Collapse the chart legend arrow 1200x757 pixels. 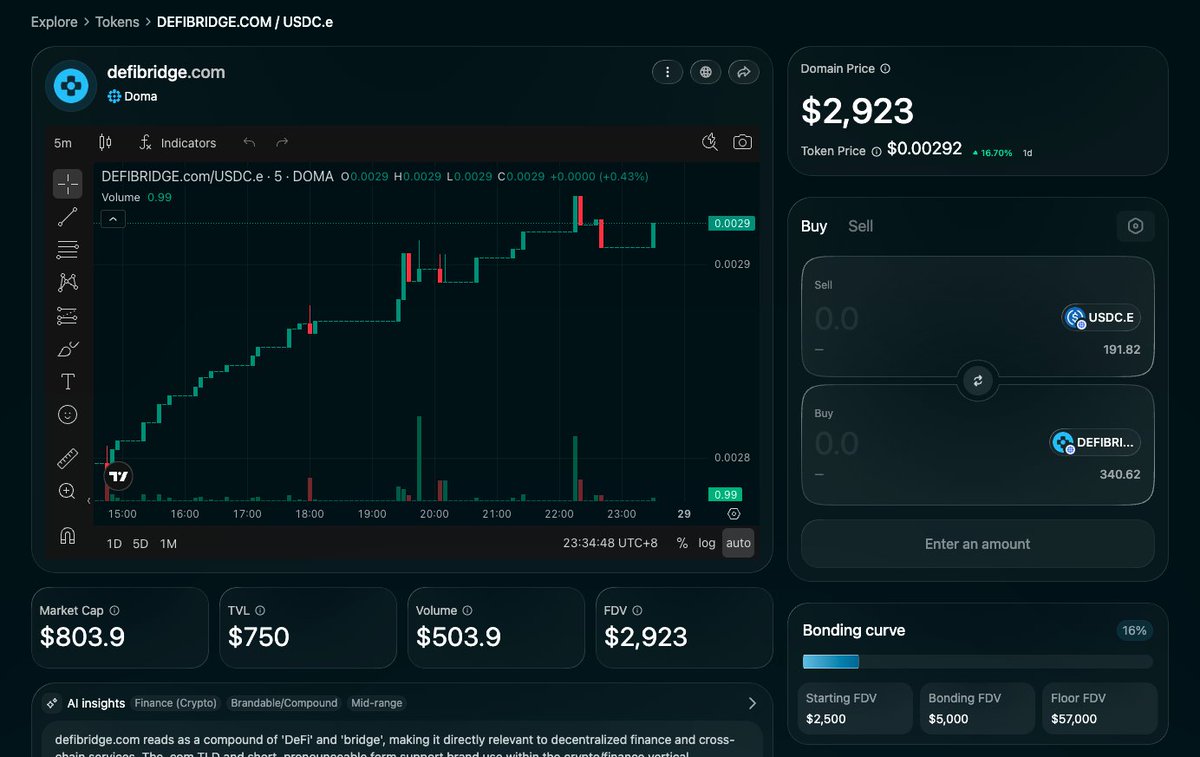[113, 219]
